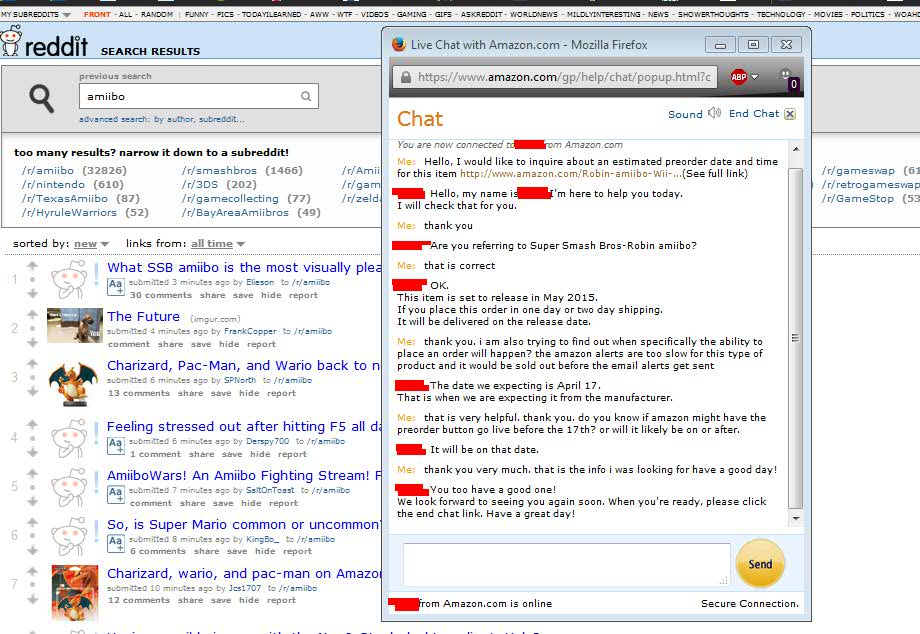
Task: Open the 'Charizard, wario, and pac-man on Amazon' post thumbnail
Action: point(75,592)
